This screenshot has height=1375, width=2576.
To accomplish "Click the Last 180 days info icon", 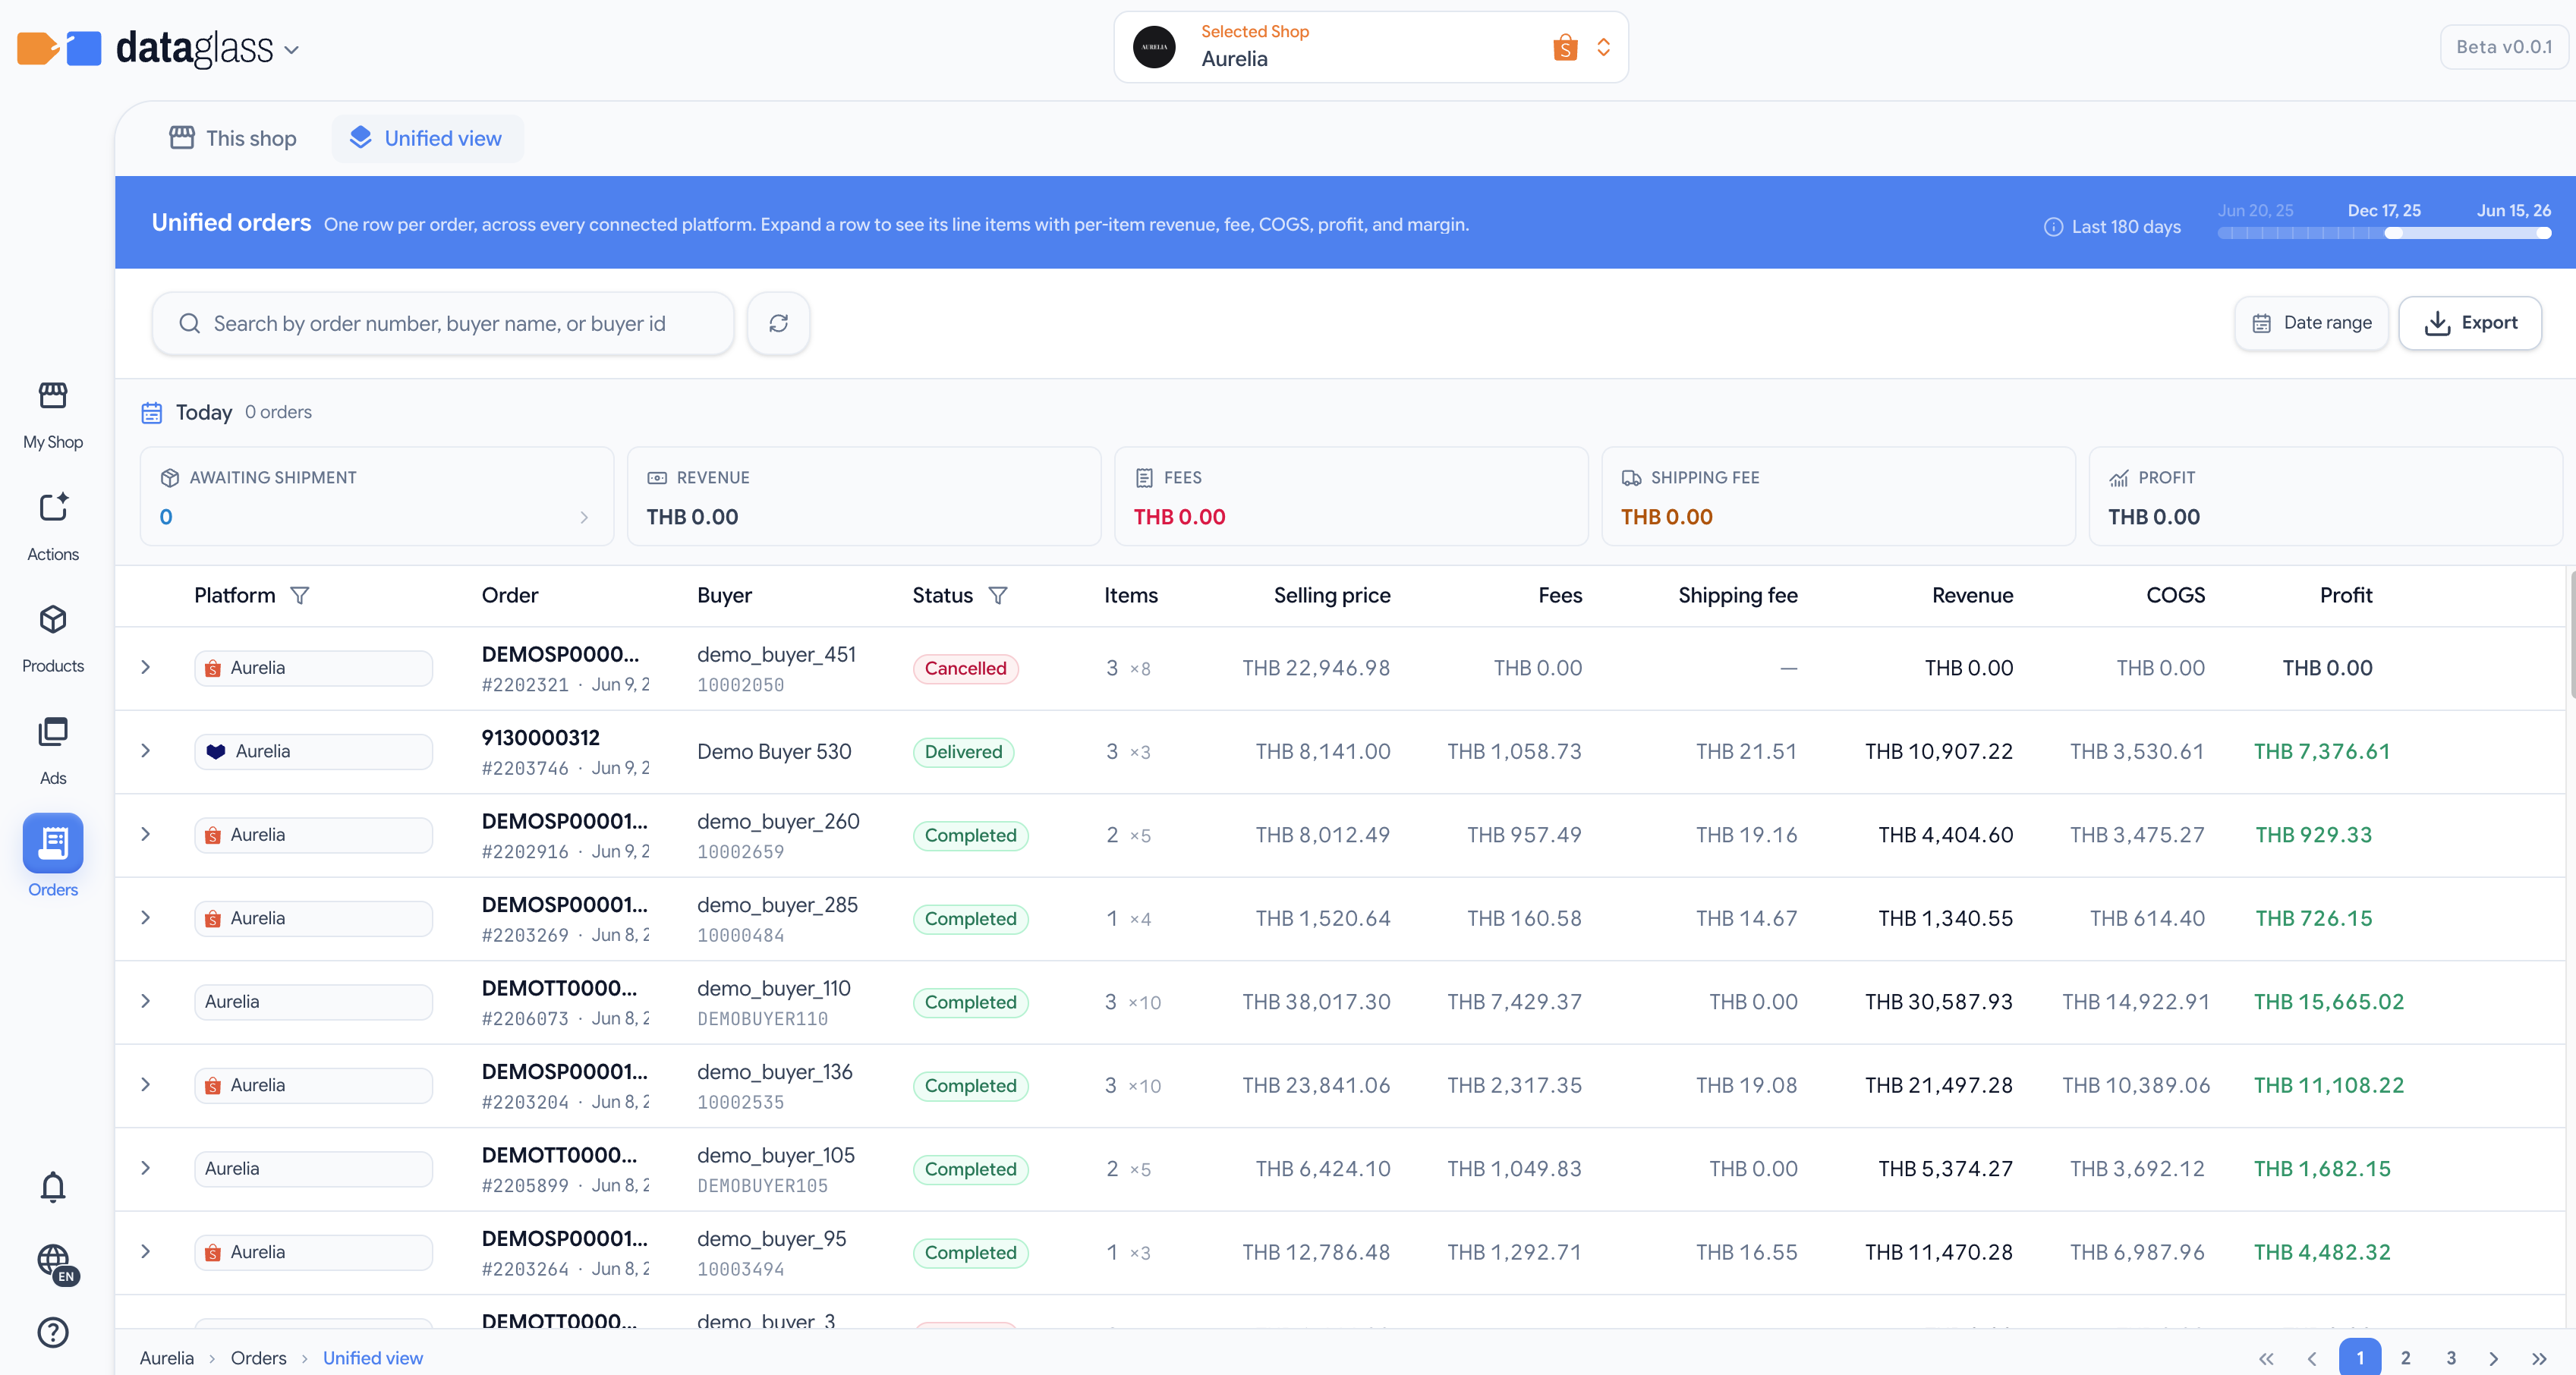I will point(2053,227).
